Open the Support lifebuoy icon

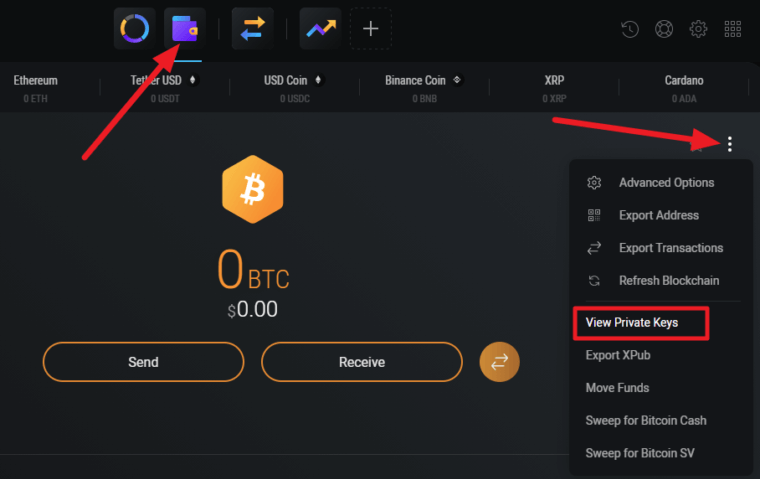(x=664, y=29)
